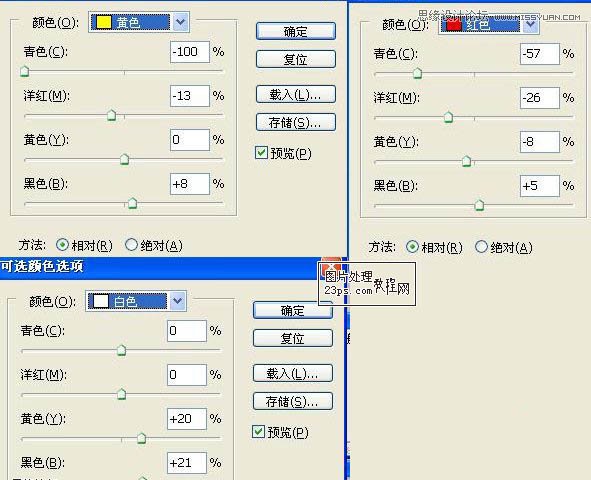591x480 pixels.
Task: Click 存储(S)... in the white dialog
Action: tap(292, 401)
